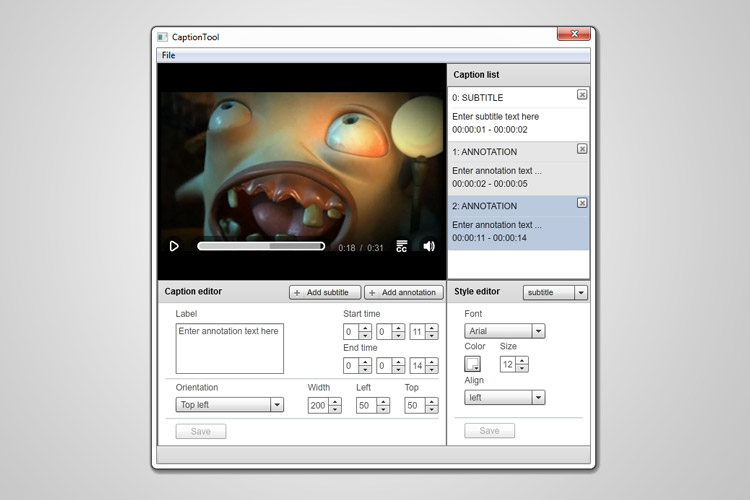Image resolution: width=750 pixels, height=500 pixels.
Task: Close the CaptionTool window
Action: [x=574, y=33]
